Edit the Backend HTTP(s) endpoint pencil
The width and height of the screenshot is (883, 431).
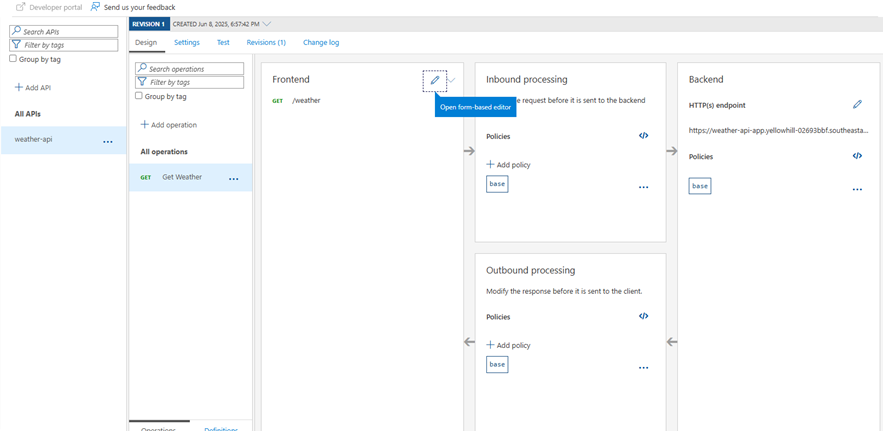pyautogui.click(x=857, y=104)
